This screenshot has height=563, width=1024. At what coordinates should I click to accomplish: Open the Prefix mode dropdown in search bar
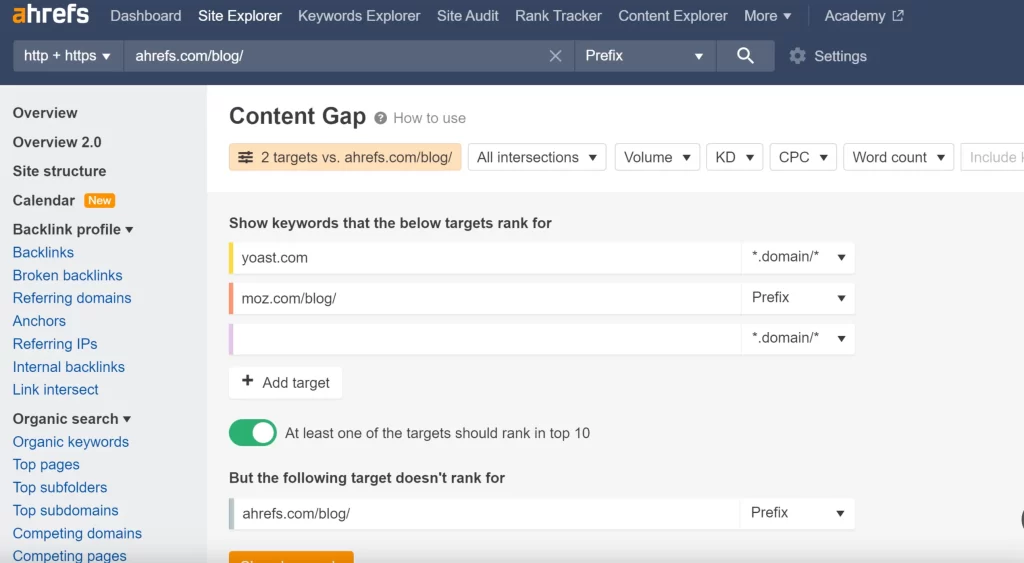645,56
